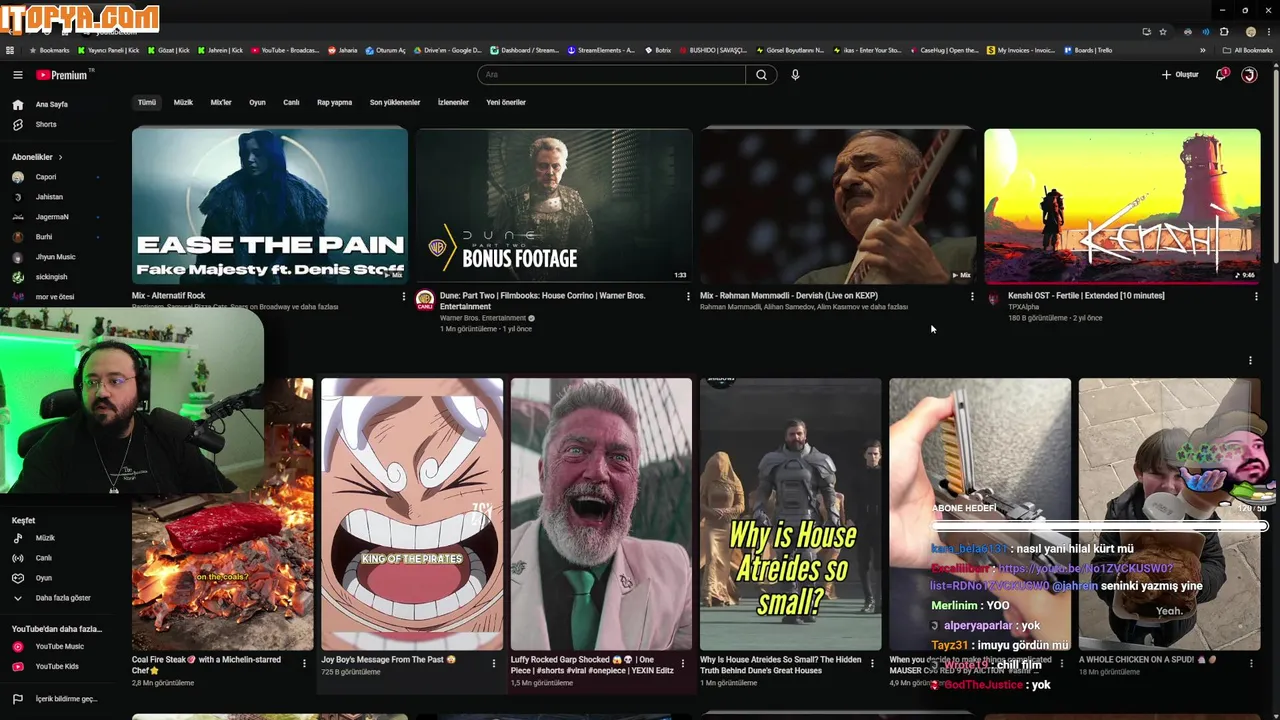The width and height of the screenshot is (1280, 720).
Task: Open the Warner Bros. Entertainment channel avatar
Action: point(425,299)
